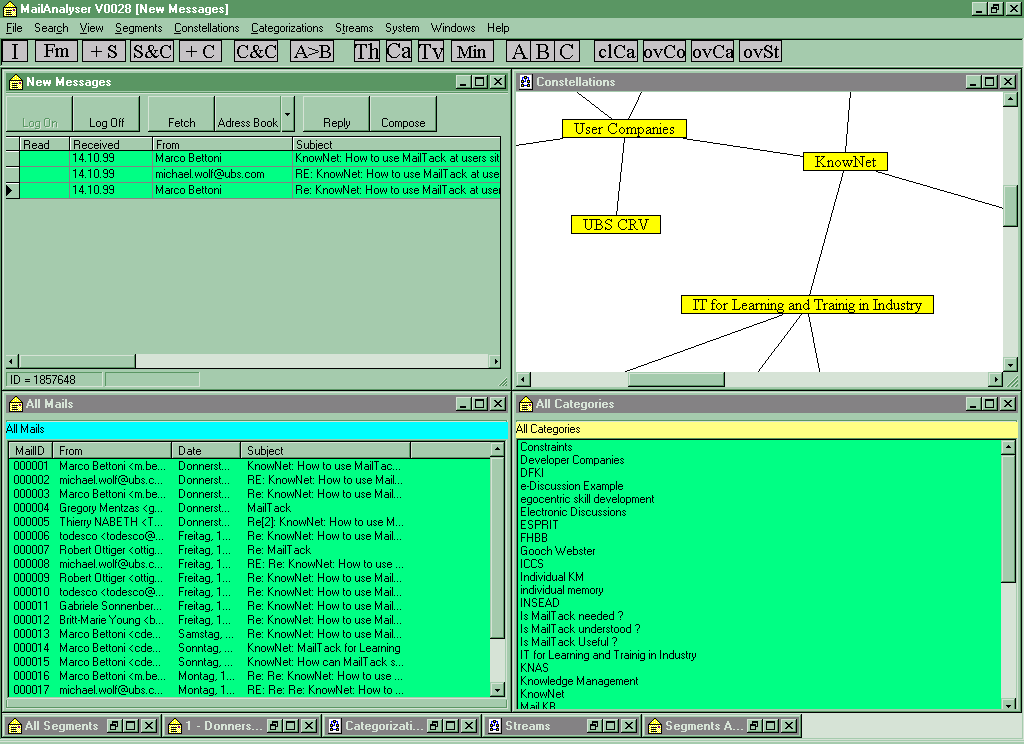This screenshot has height=744, width=1024.
Task: Restore the minimized Categorizati... window
Action: pos(433,726)
